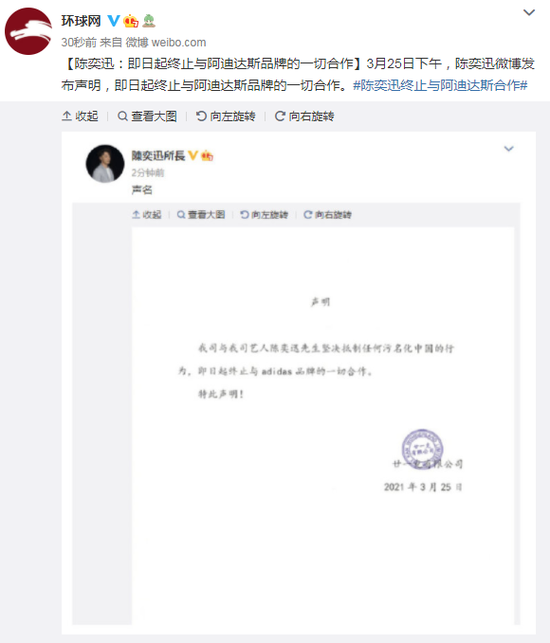This screenshot has height=643, width=550.
Task: Expand the post options chevron at top right
Action: 529,12
